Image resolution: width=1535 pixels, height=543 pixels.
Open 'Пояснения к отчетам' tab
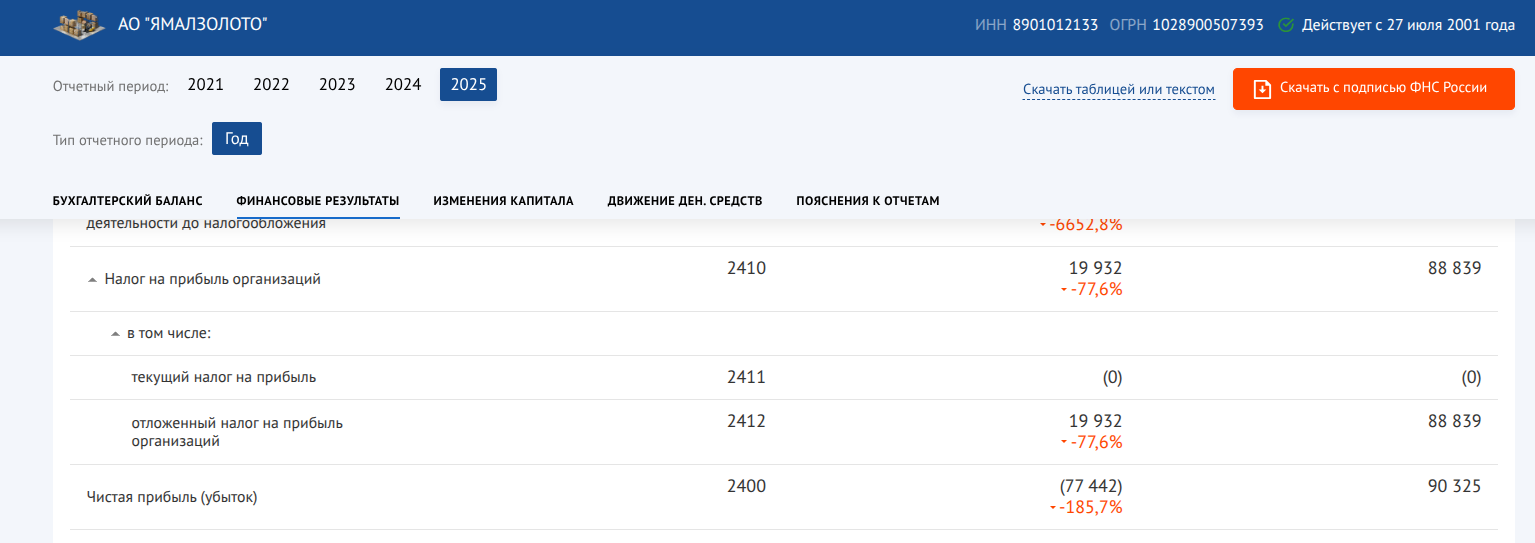[868, 201]
